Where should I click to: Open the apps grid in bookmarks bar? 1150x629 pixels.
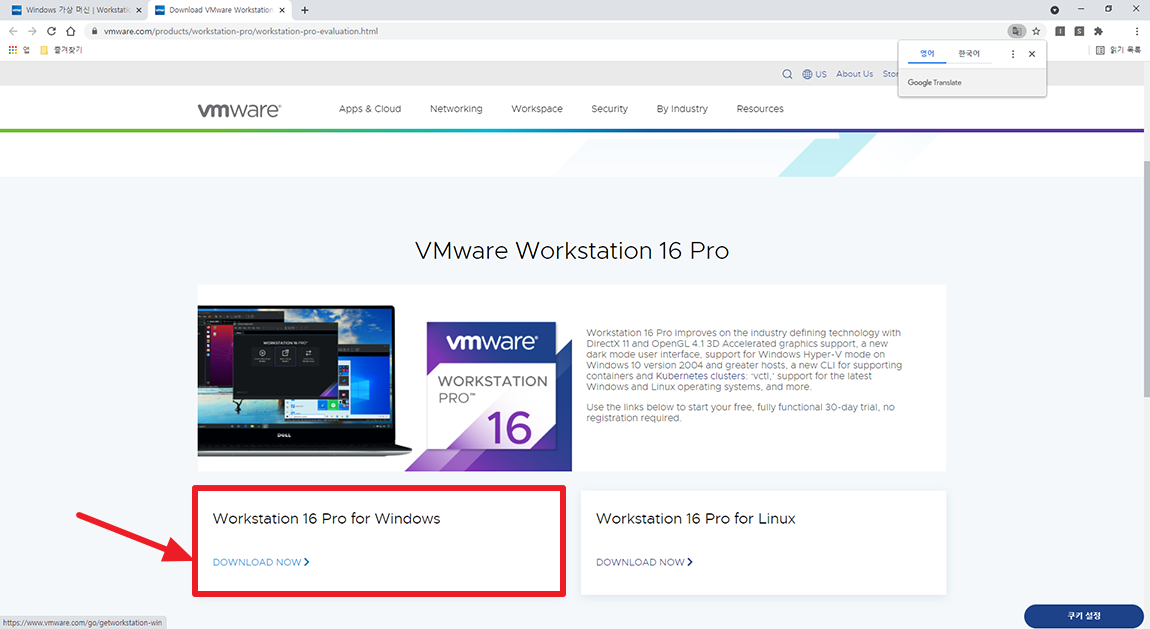(12, 50)
